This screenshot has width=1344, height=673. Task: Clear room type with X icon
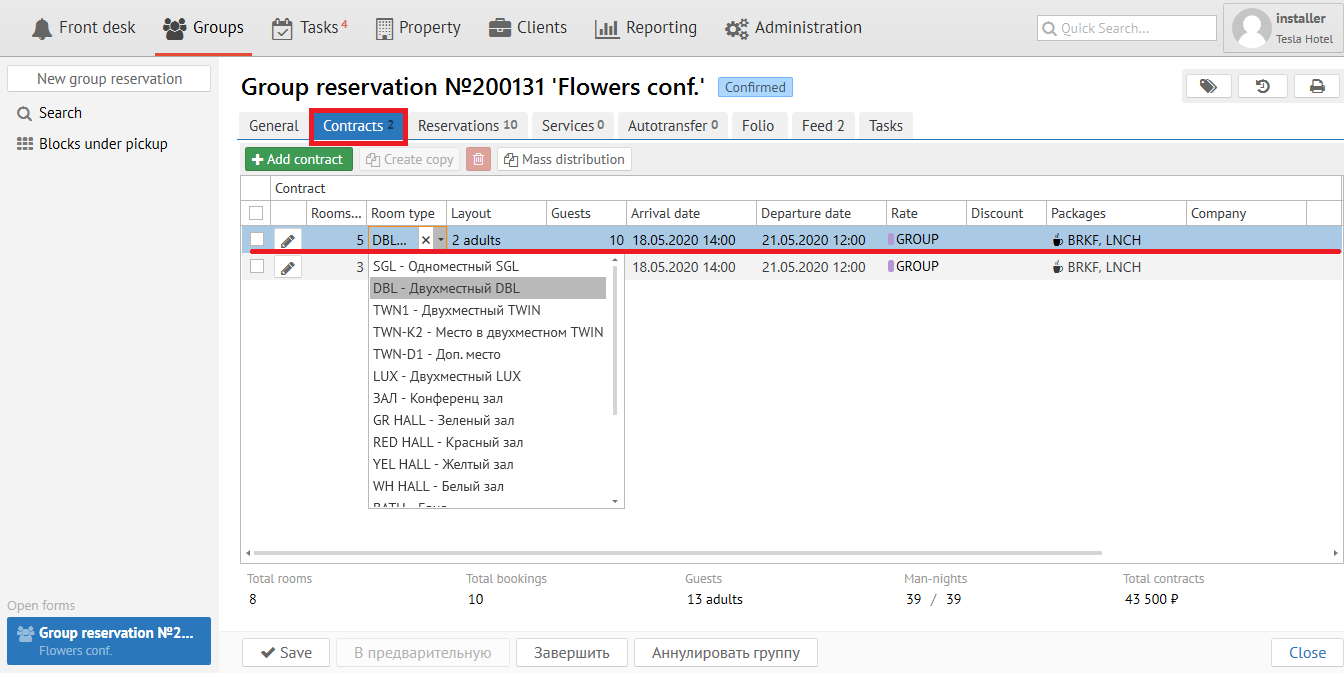(x=426, y=240)
